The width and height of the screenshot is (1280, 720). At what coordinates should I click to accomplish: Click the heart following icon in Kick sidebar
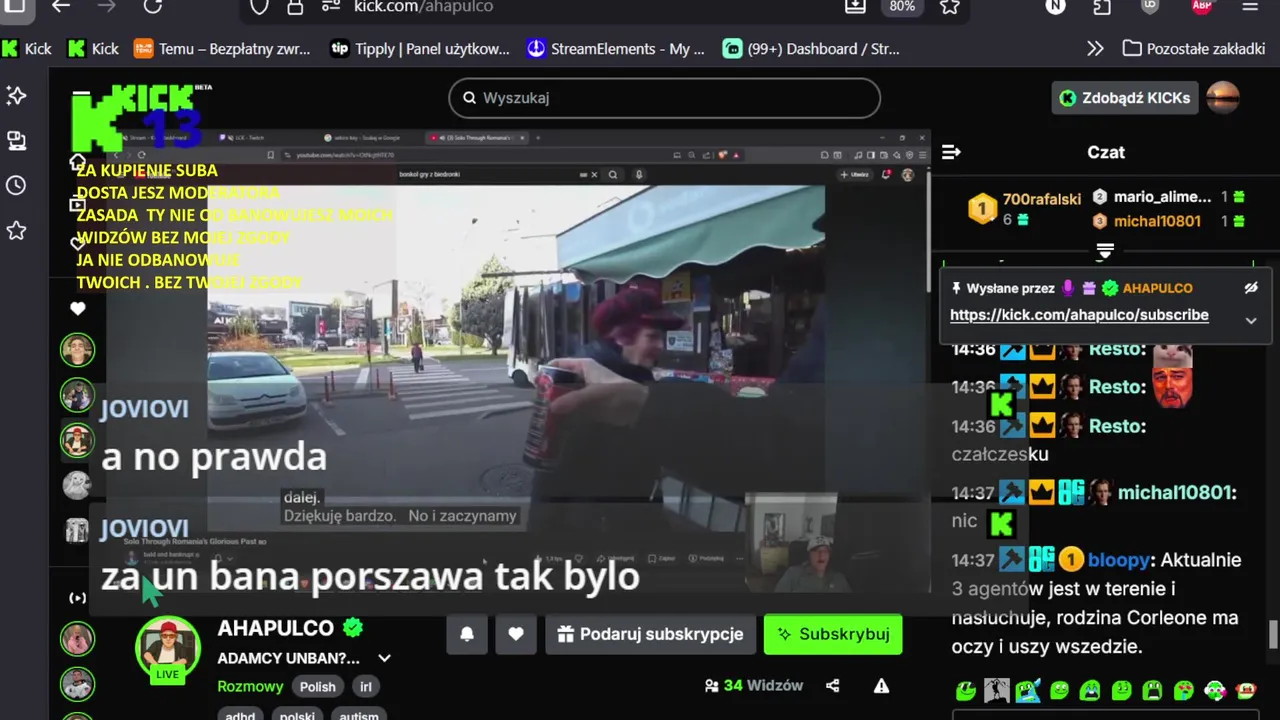coord(78,309)
